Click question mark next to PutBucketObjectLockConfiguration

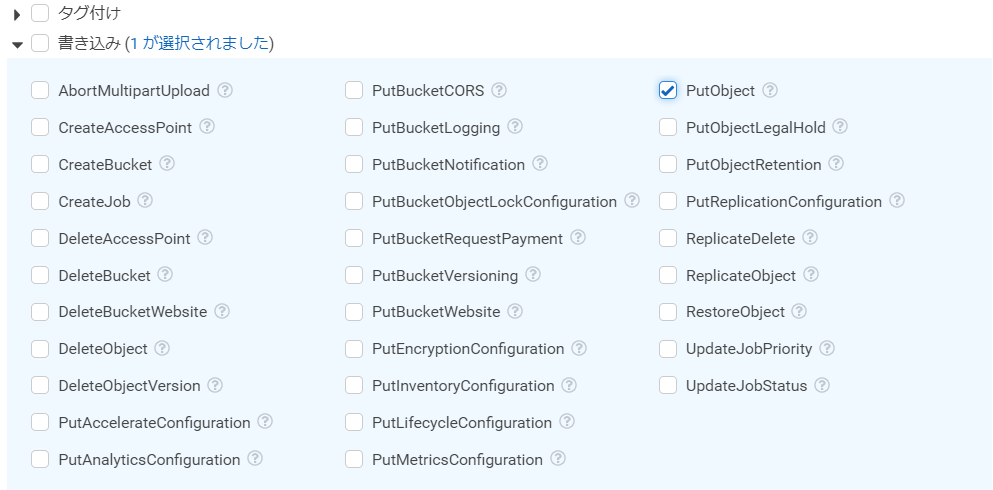pos(631,201)
